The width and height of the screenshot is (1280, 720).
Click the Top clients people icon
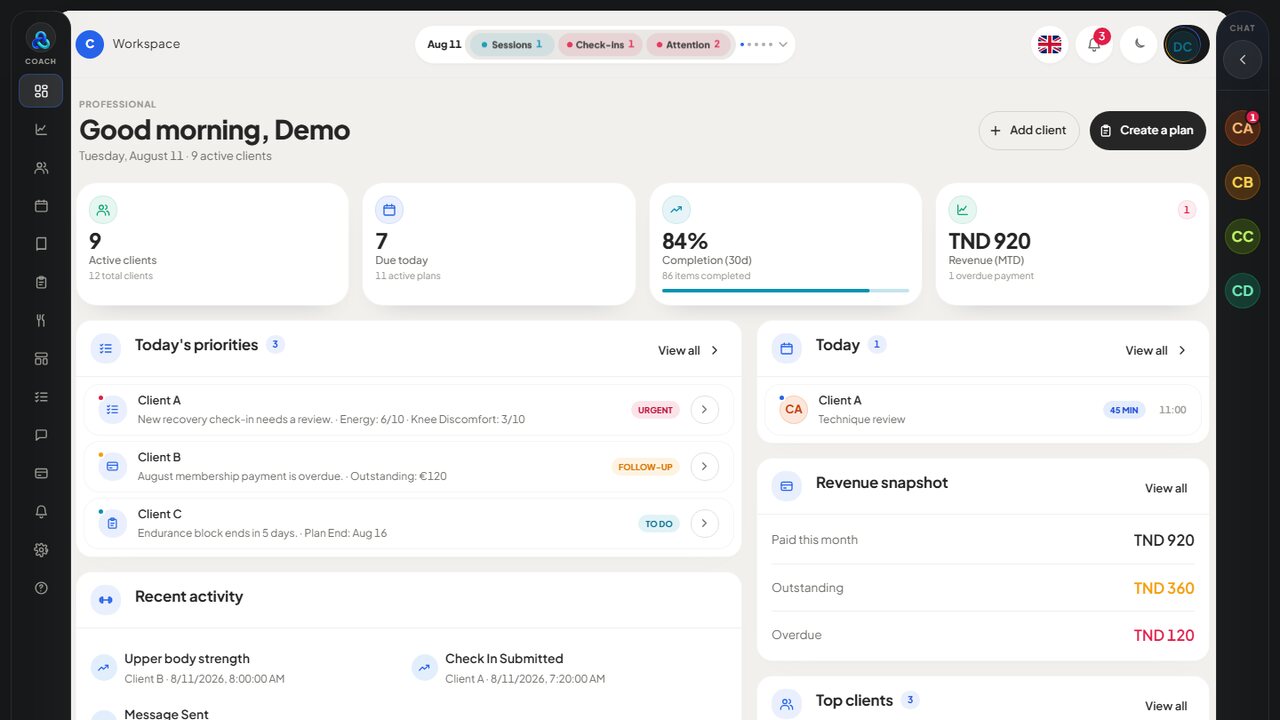[x=786, y=705]
